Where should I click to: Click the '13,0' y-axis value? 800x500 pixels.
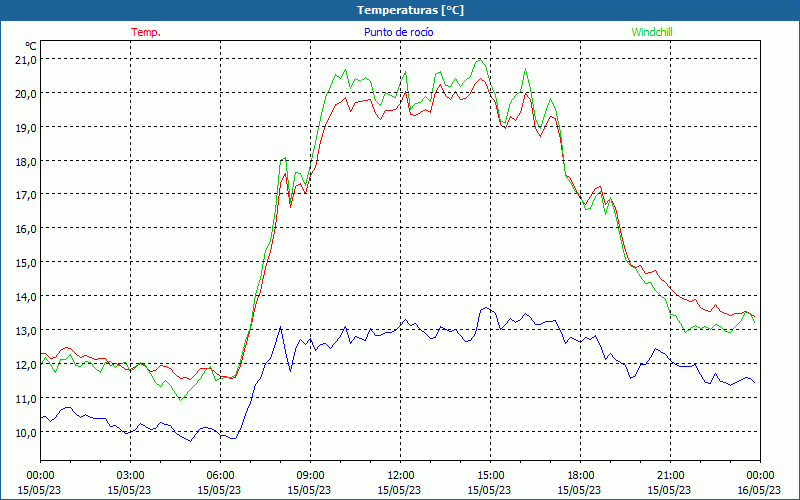[26, 330]
